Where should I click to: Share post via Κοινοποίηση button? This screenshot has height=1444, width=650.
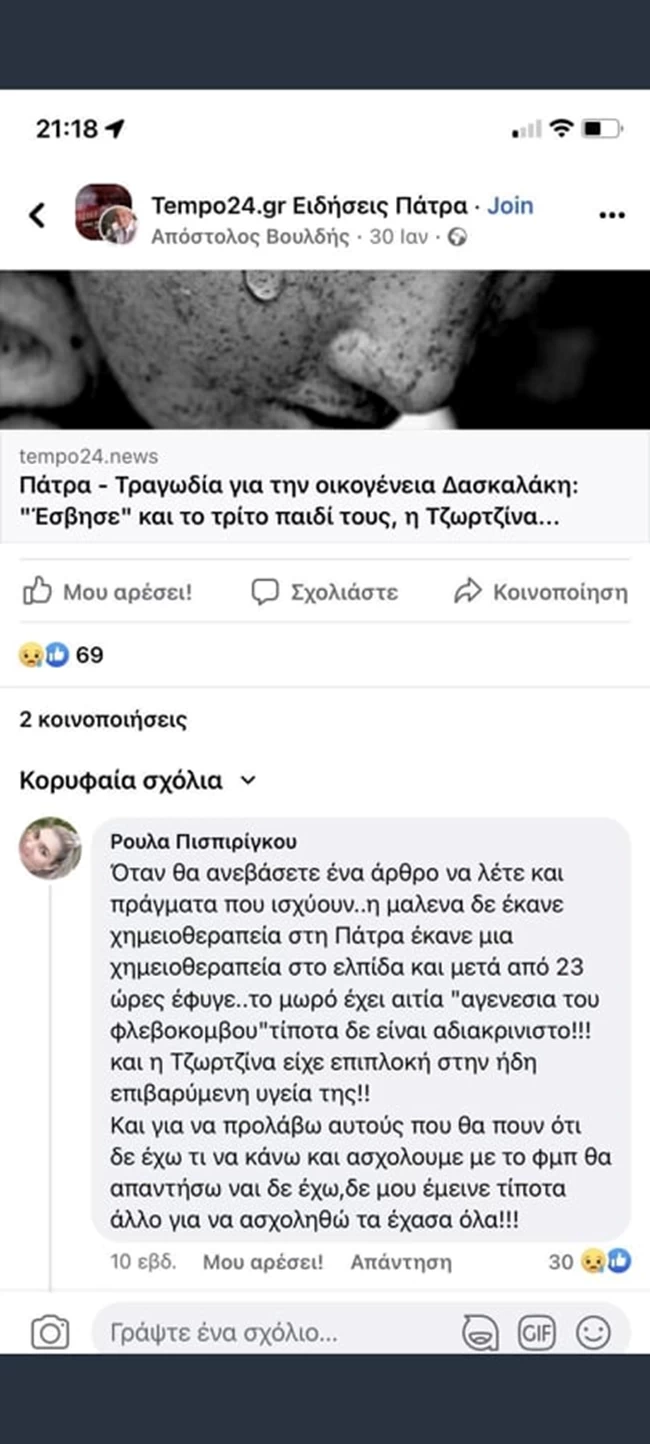[541, 592]
